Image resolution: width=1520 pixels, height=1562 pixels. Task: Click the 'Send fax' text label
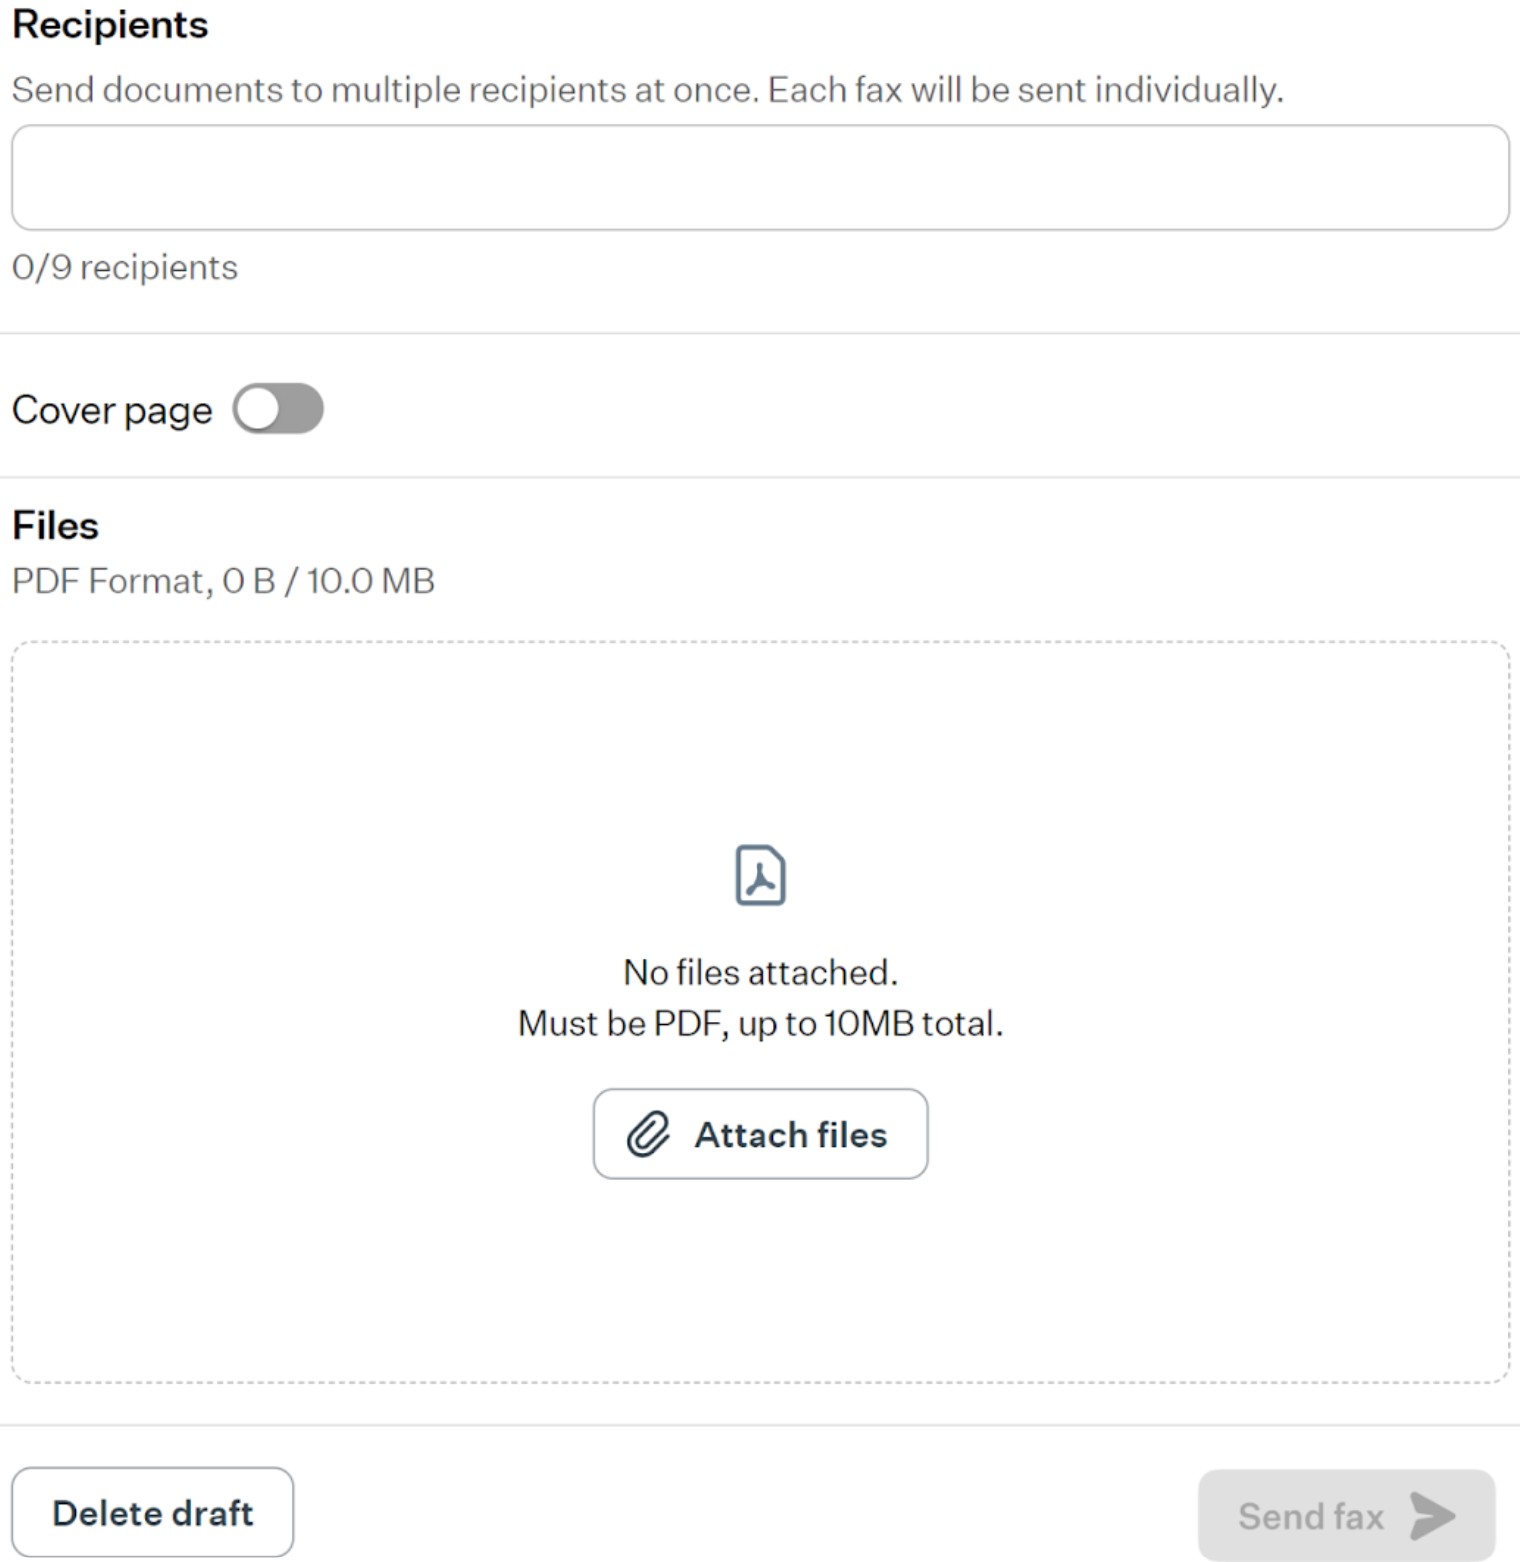pyautogui.click(x=1311, y=1516)
